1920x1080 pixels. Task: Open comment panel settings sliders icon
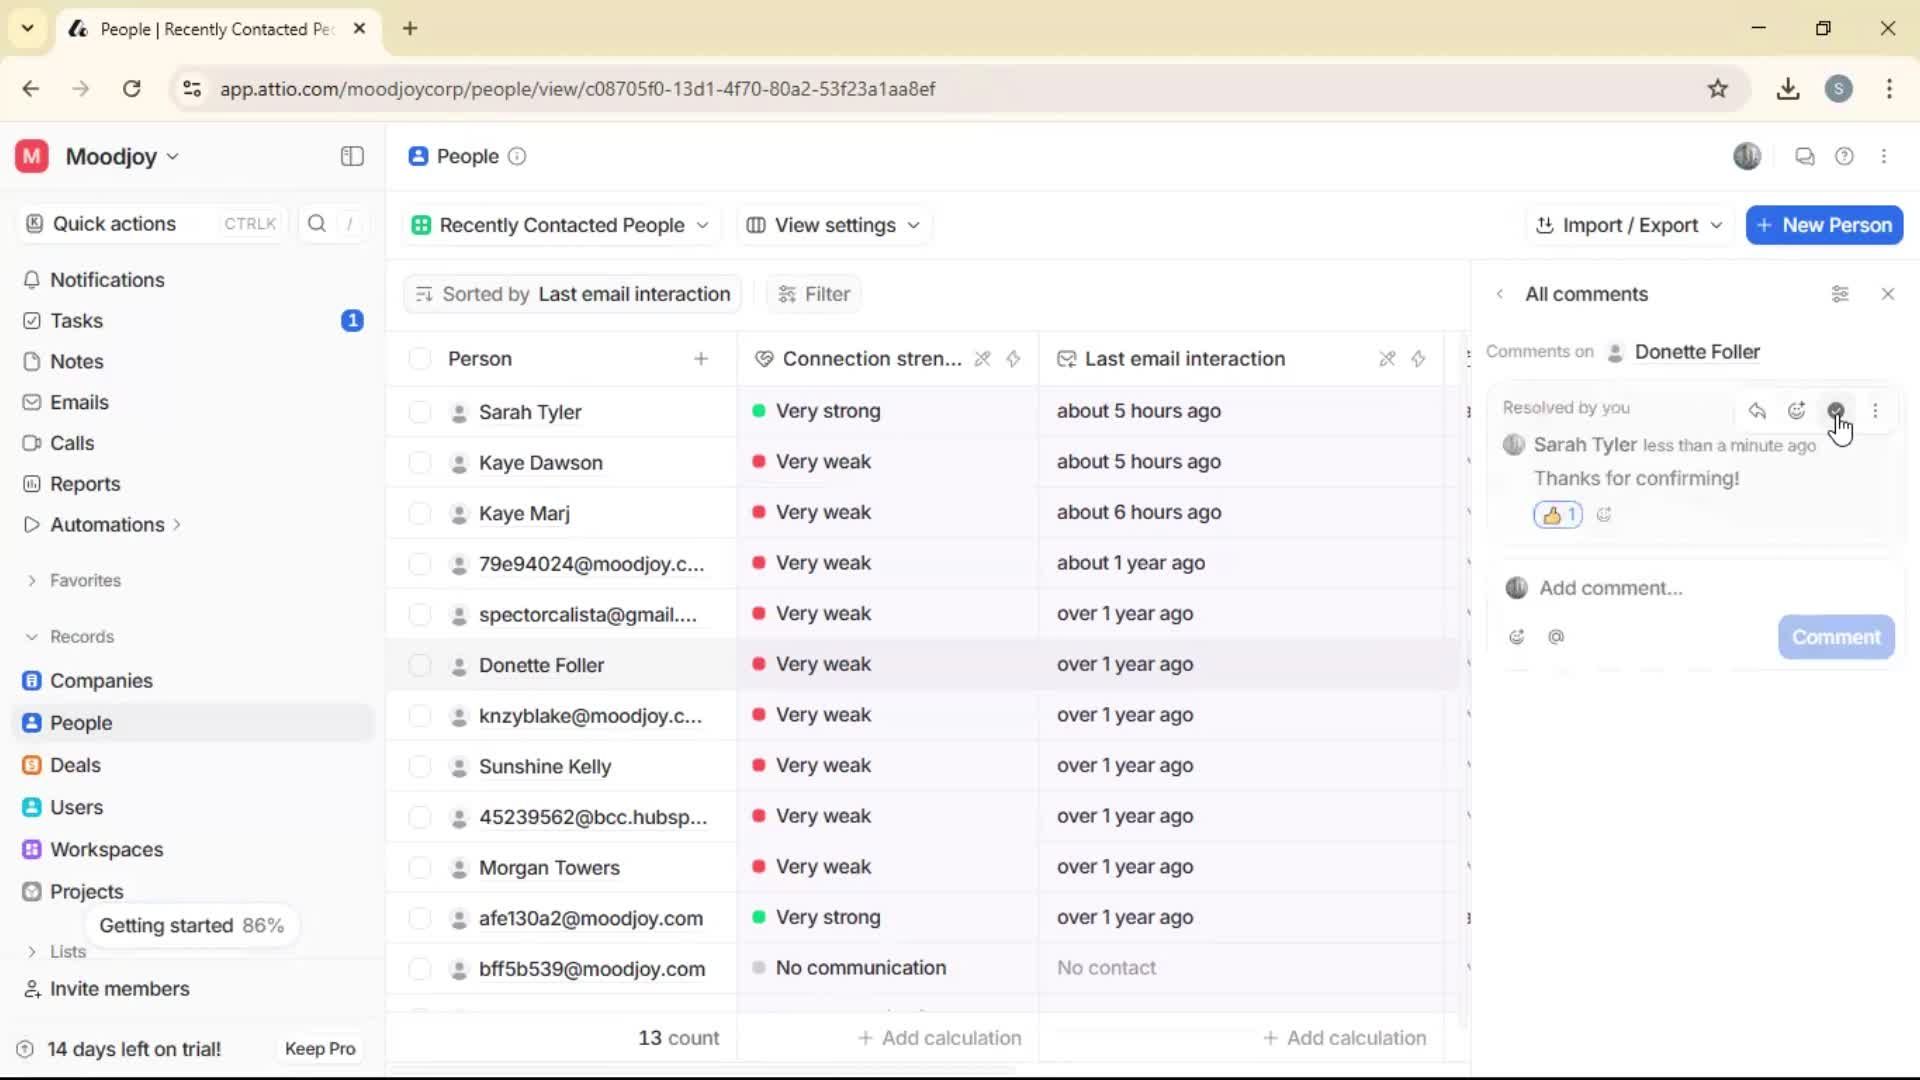[1841, 293]
